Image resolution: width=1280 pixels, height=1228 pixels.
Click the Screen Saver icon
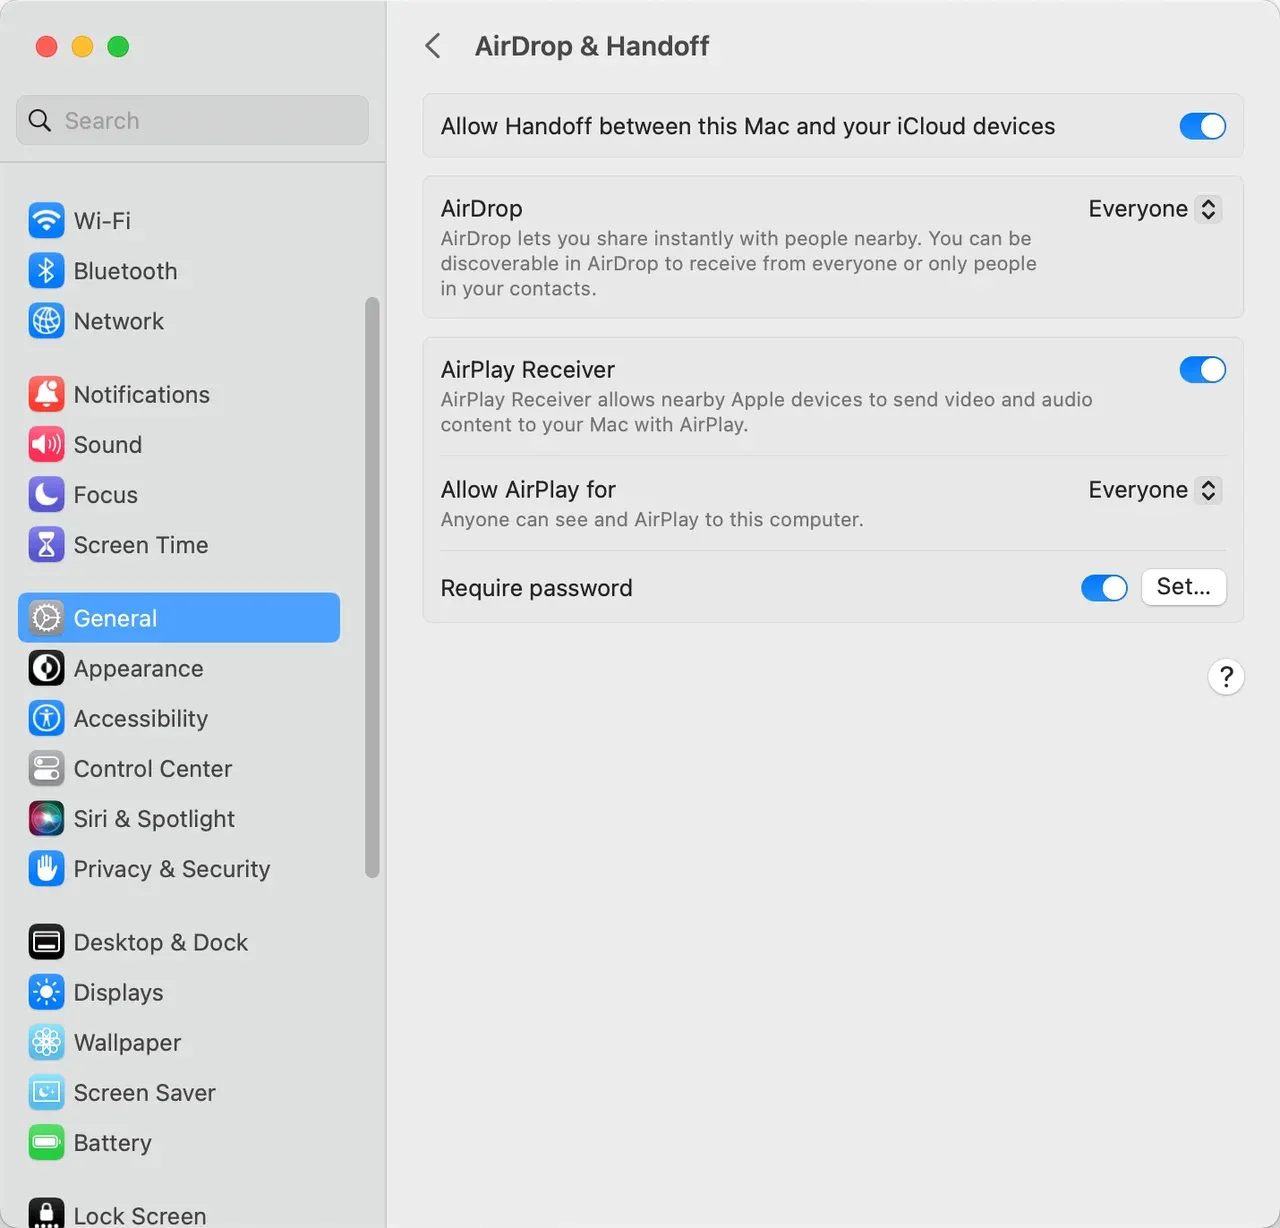coord(46,1092)
